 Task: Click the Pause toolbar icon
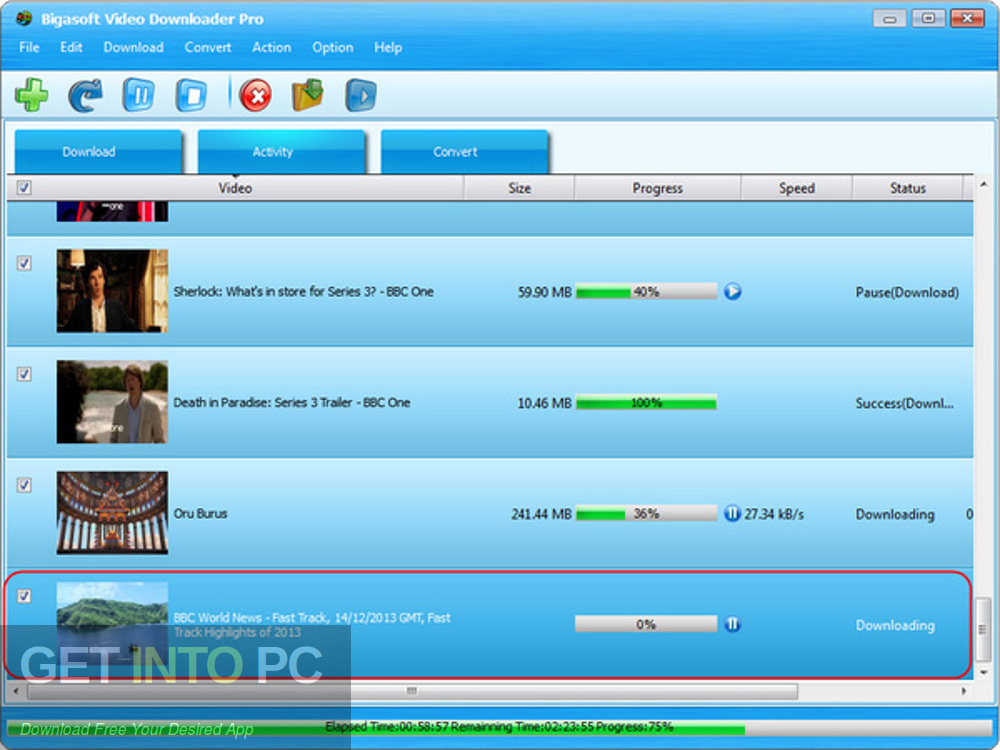139,96
